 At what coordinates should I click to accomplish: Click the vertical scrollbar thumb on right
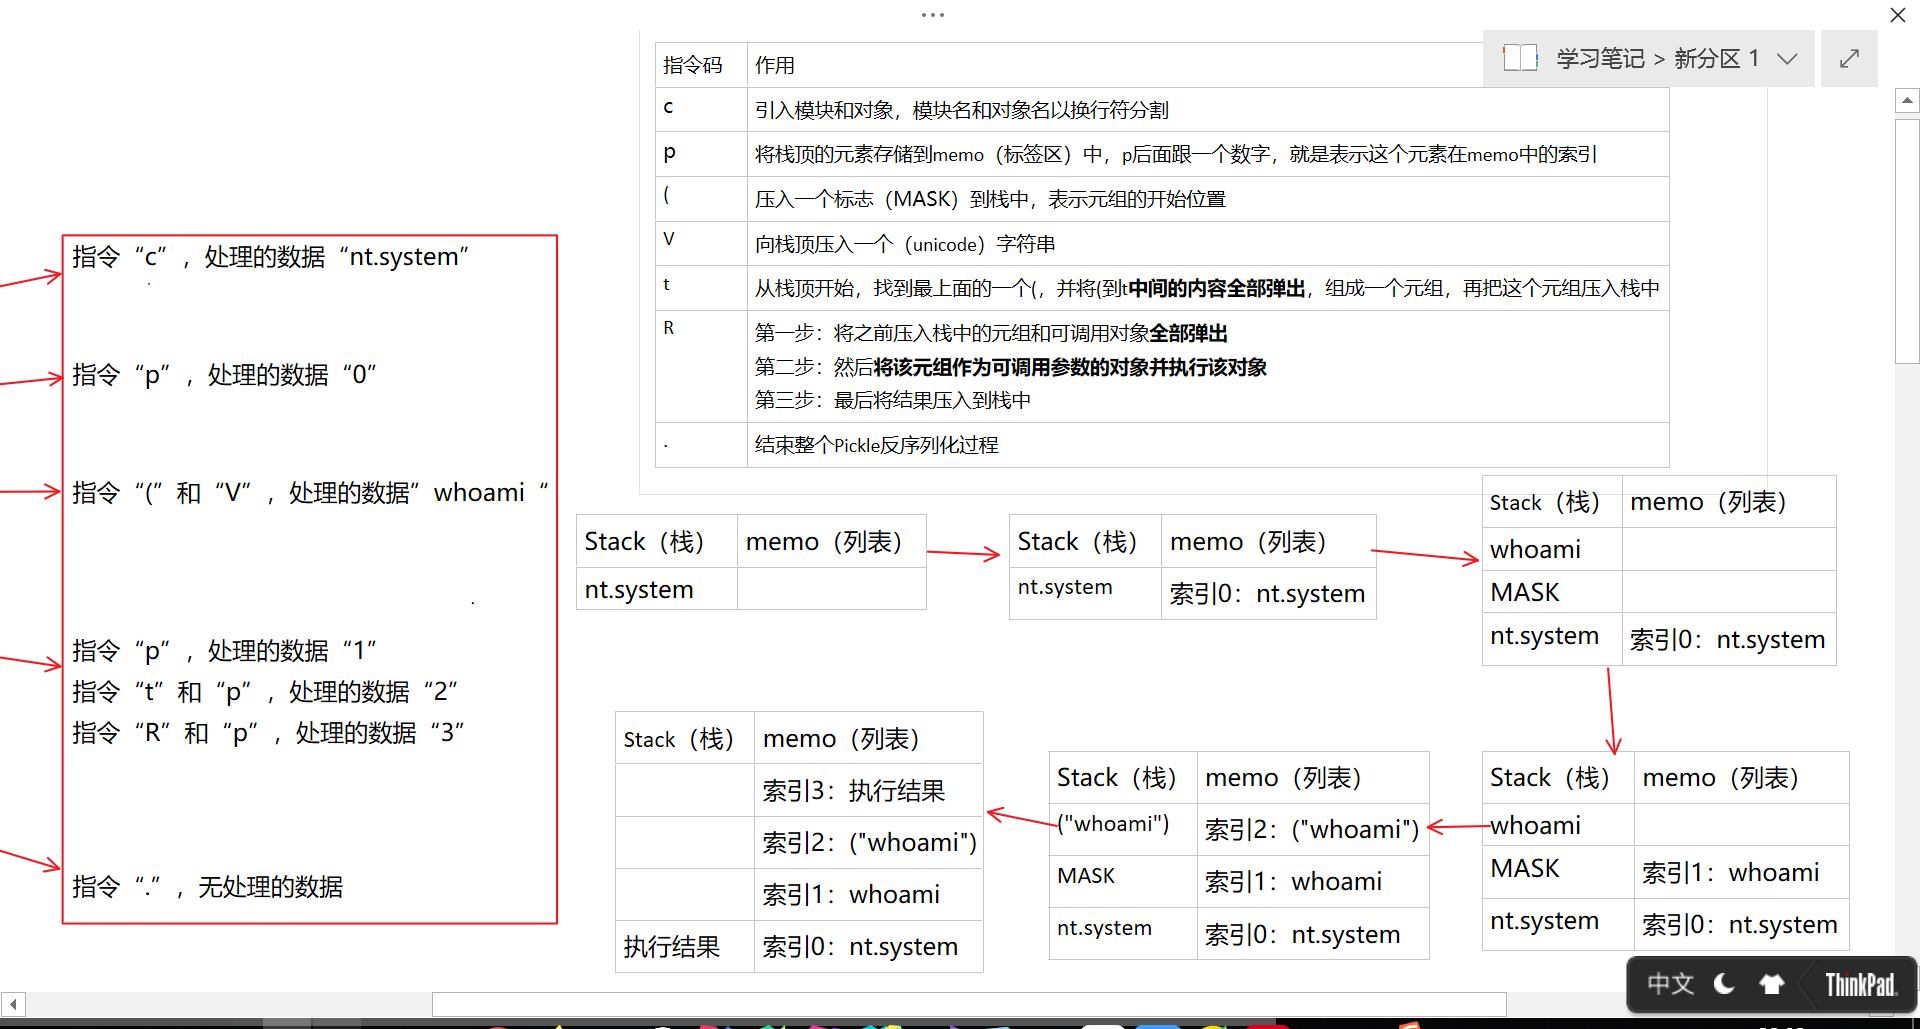pyautogui.click(x=1907, y=240)
